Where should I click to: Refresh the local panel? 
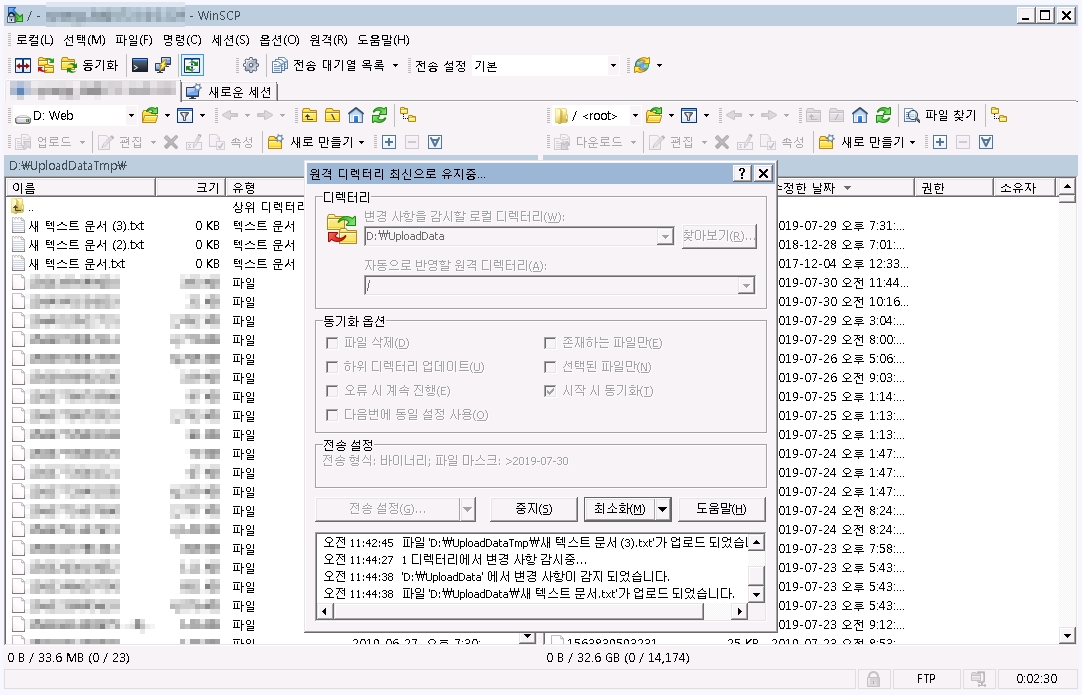[x=379, y=115]
